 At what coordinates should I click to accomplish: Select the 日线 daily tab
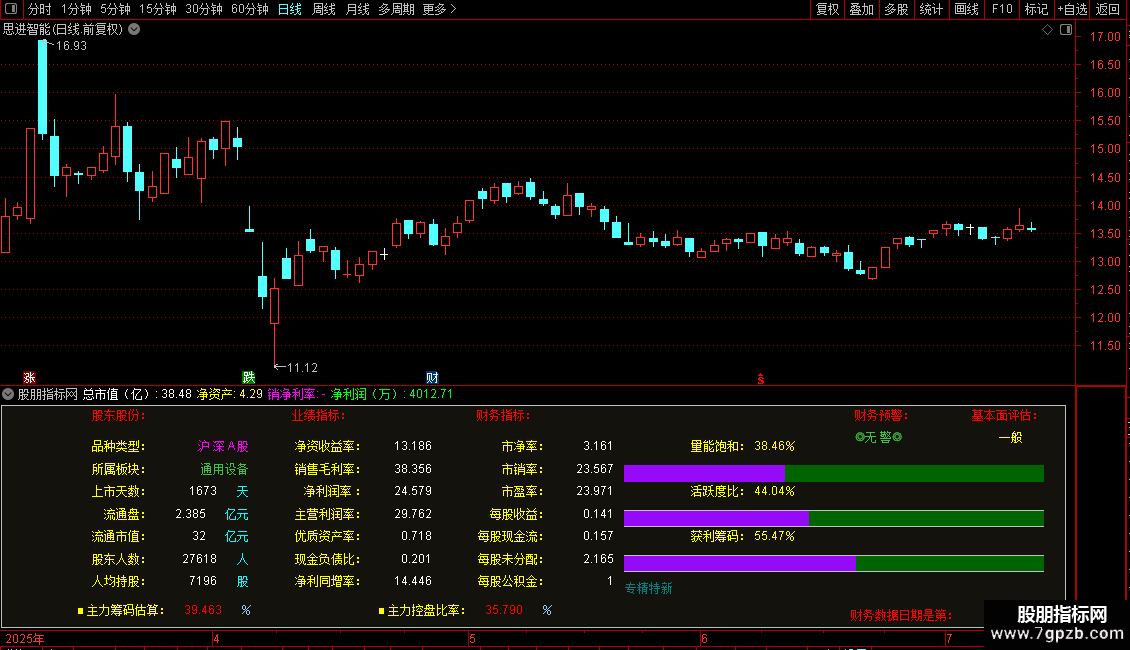(290, 9)
